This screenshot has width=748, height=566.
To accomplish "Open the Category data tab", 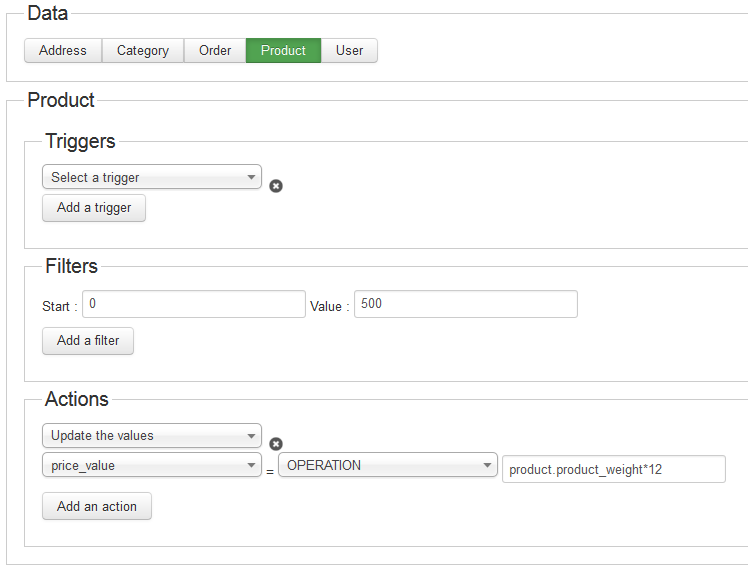I will point(143,50).
